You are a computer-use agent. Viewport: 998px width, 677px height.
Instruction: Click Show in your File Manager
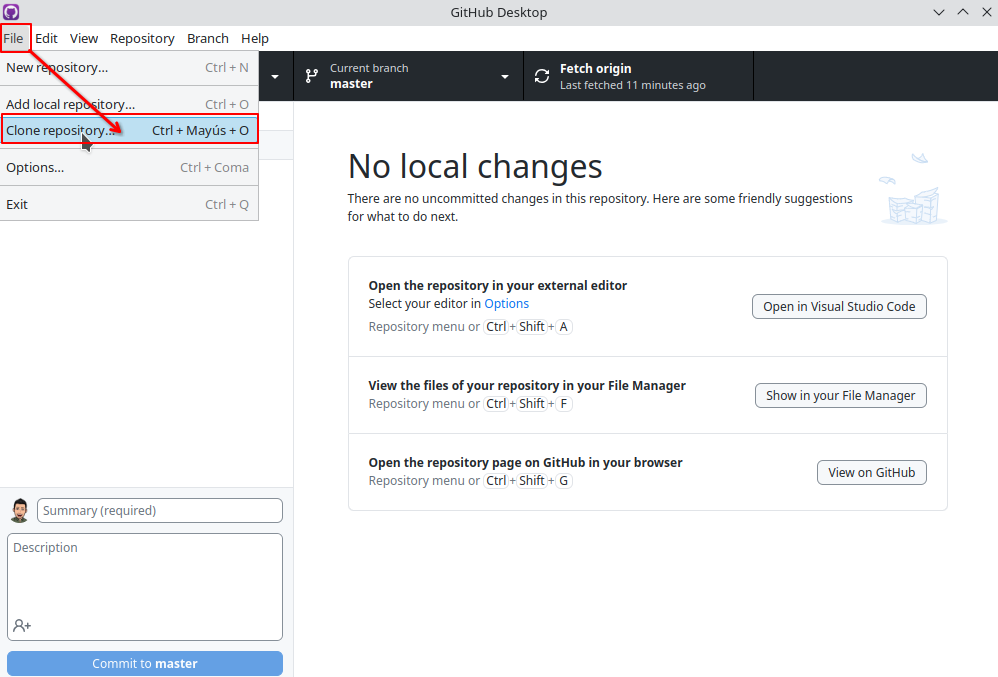pos(840,395)
